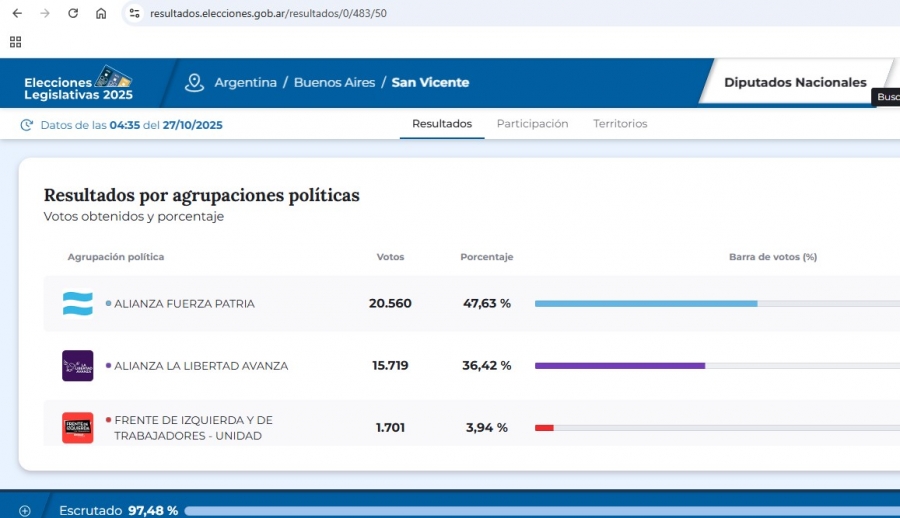Click the Elecciones Legislativas 2025 logo
Image resolution: width=900 pixels, height=518 pixels.
tap(78, 83)
